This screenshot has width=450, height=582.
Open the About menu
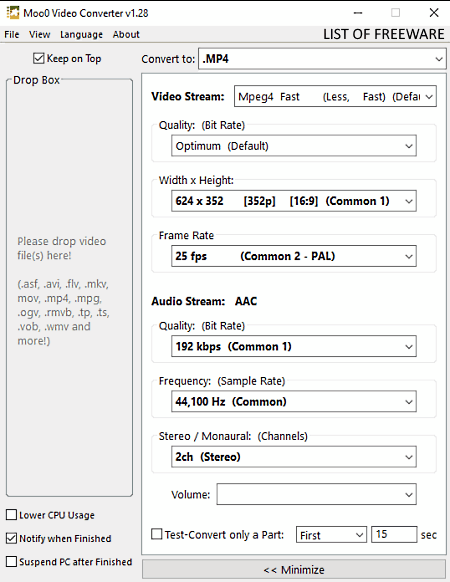[x=126, y=35]
